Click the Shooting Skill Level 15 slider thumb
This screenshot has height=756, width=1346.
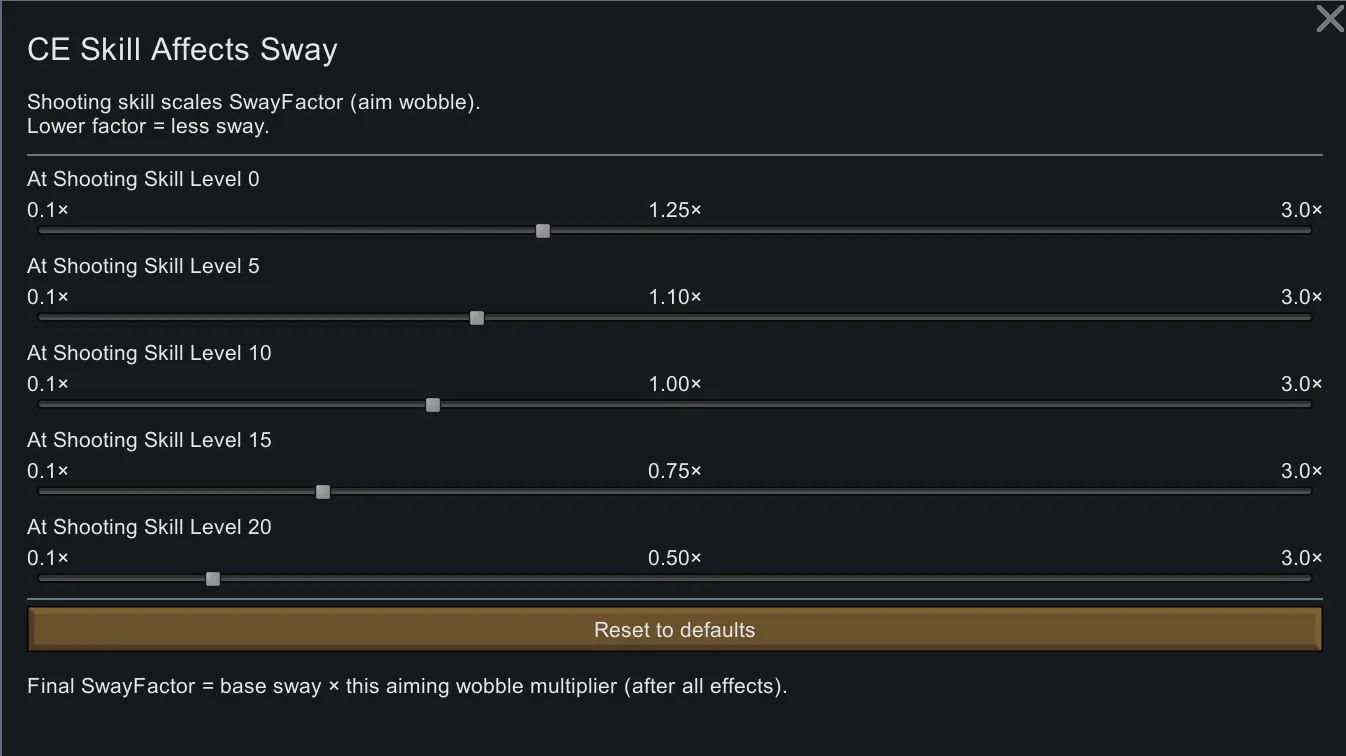pos(323,492)
